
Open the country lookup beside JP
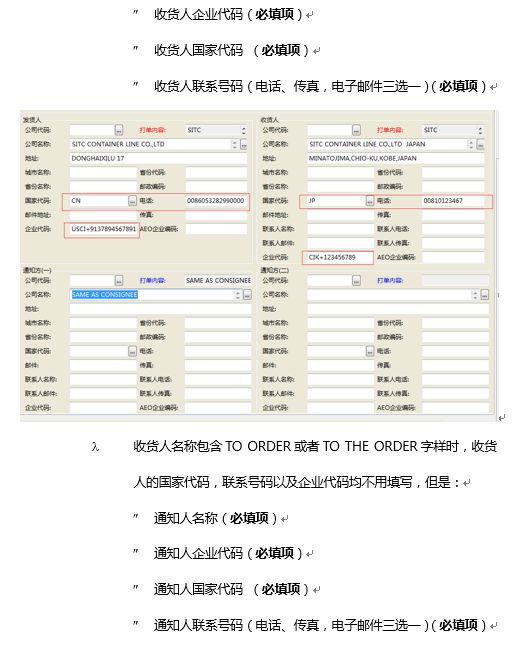pyautogui.click(x=370, y=201)
